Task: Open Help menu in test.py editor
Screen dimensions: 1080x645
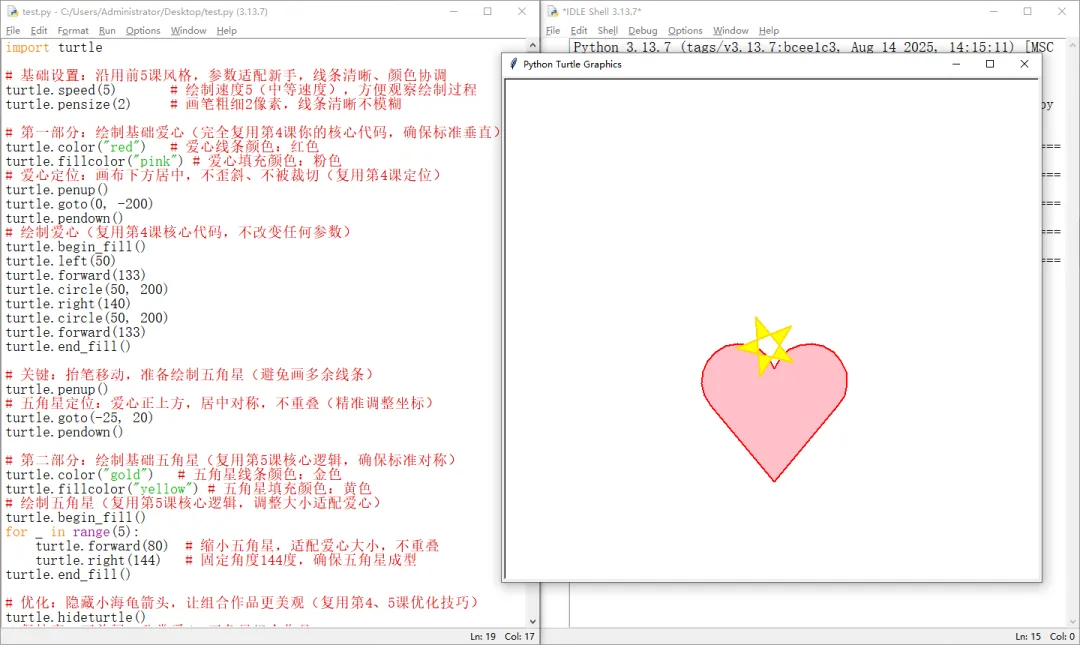Action: (x=226, y=30)
